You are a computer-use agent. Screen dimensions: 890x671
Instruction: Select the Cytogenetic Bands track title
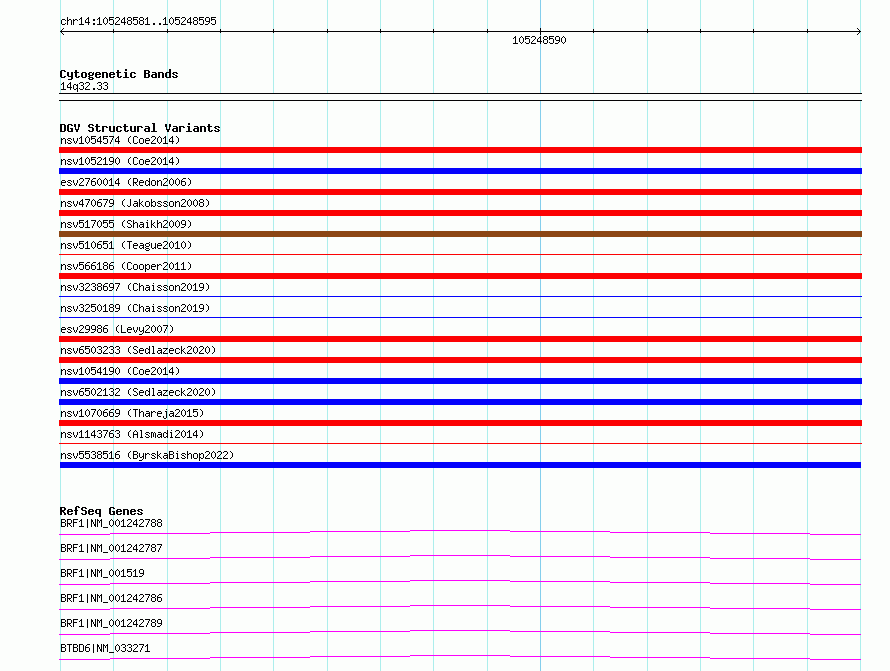point(119,74)
